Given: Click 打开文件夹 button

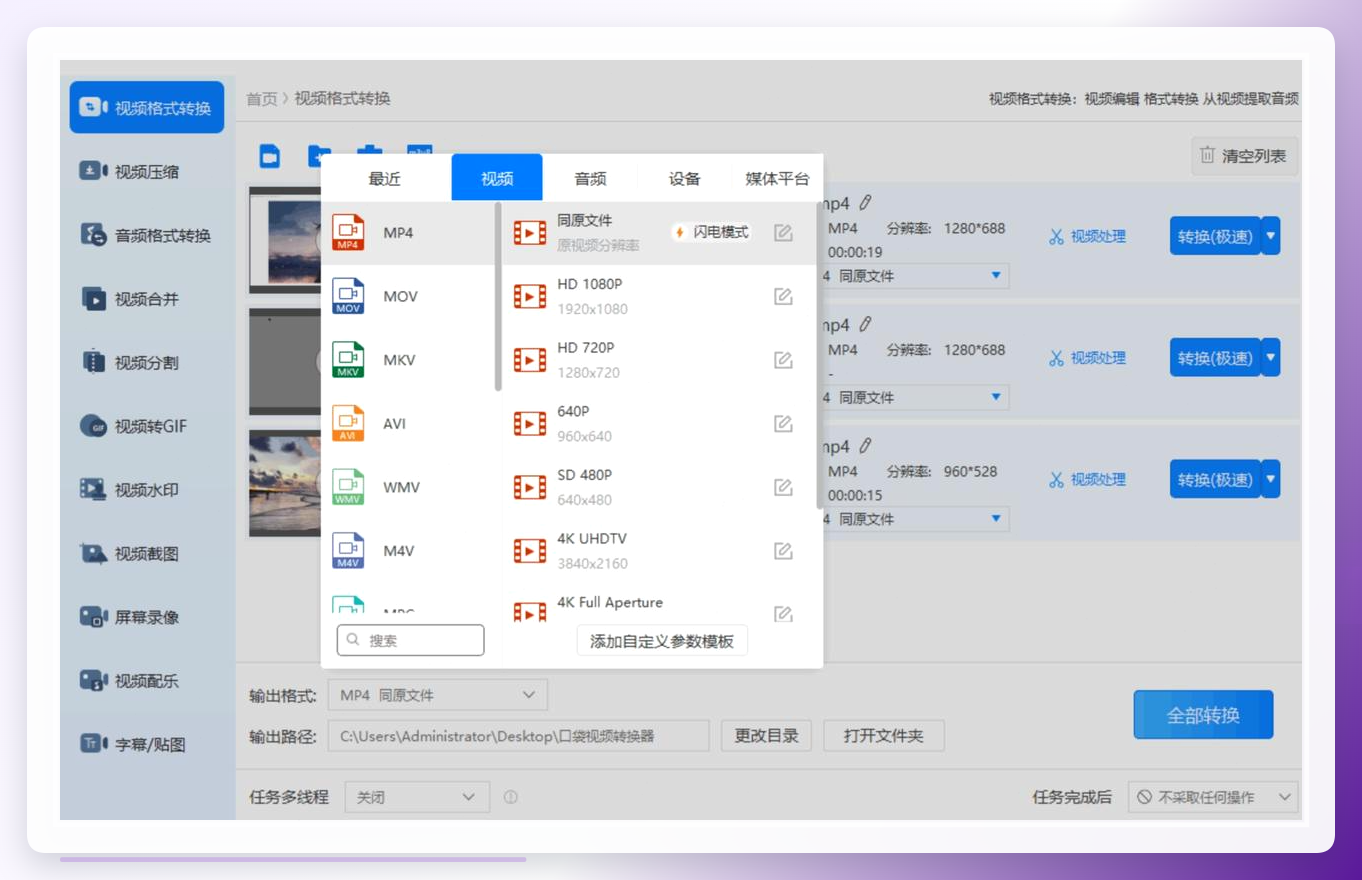Looking at the screenshot, I should pyautogui.click(x=883, y=736).
